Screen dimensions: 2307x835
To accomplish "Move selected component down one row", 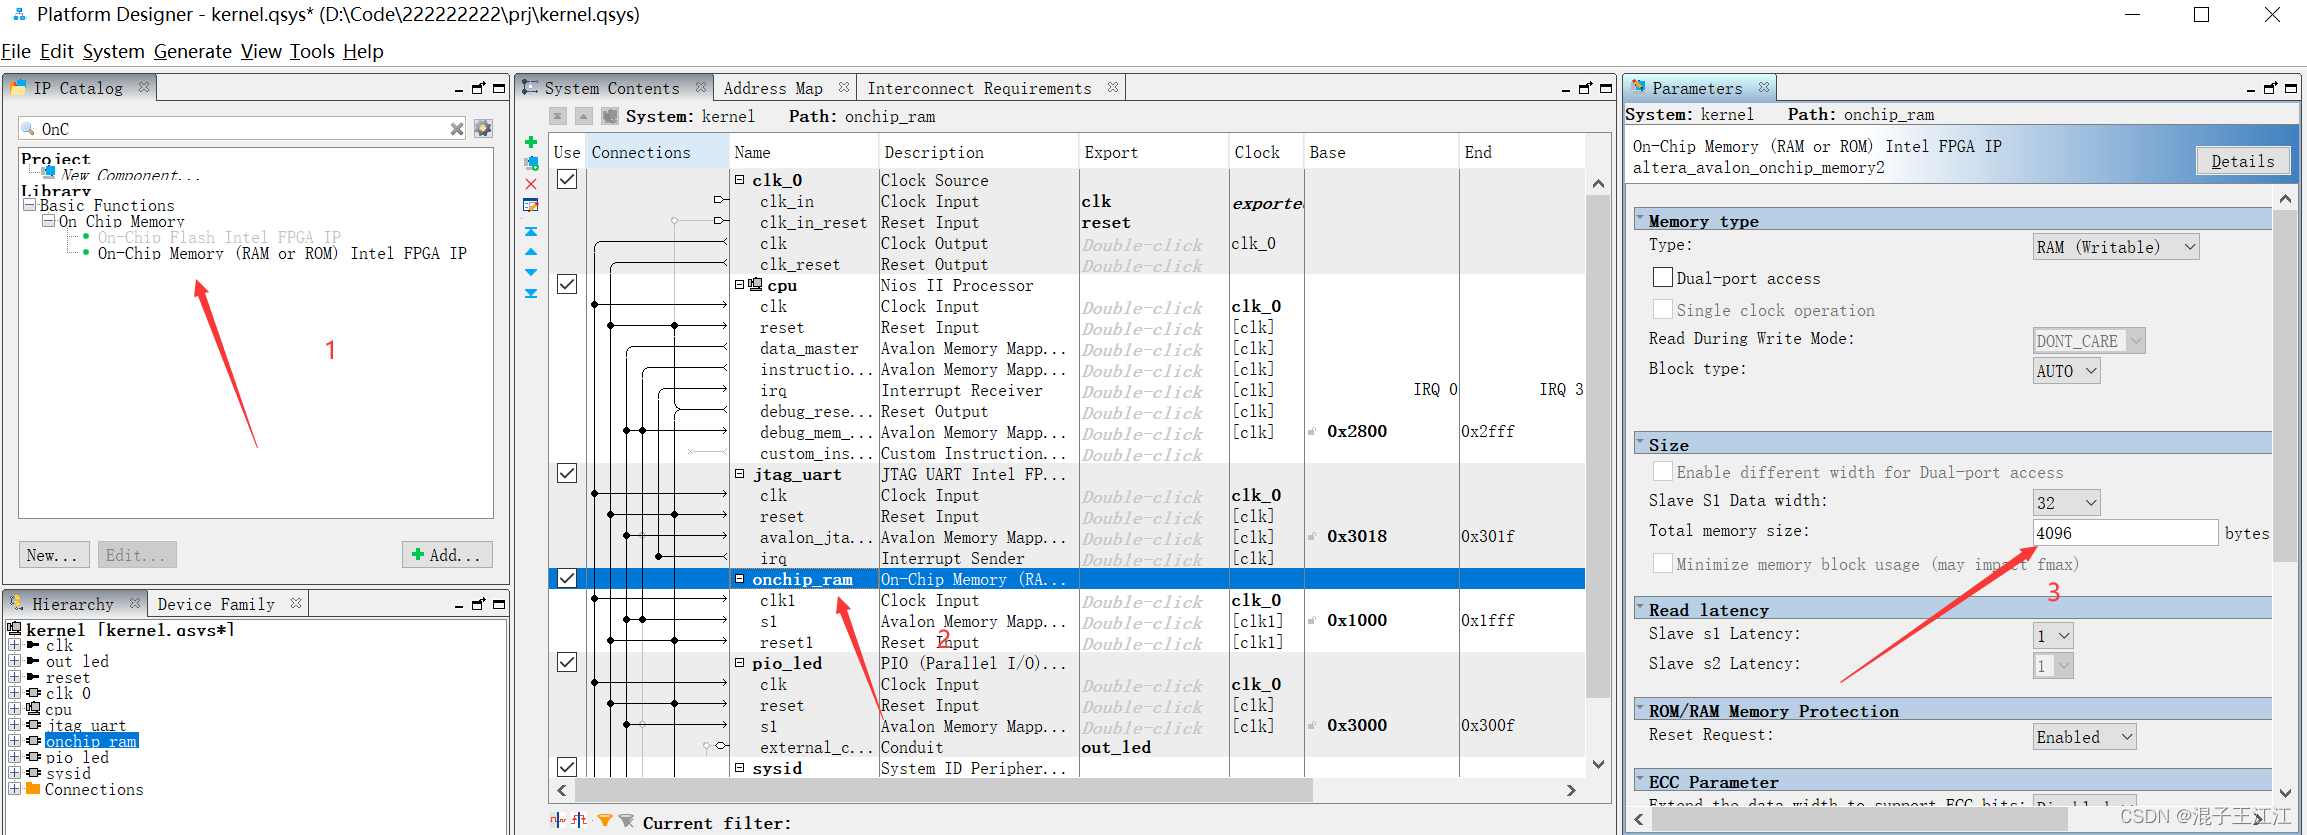I will [x=531, y=272].
